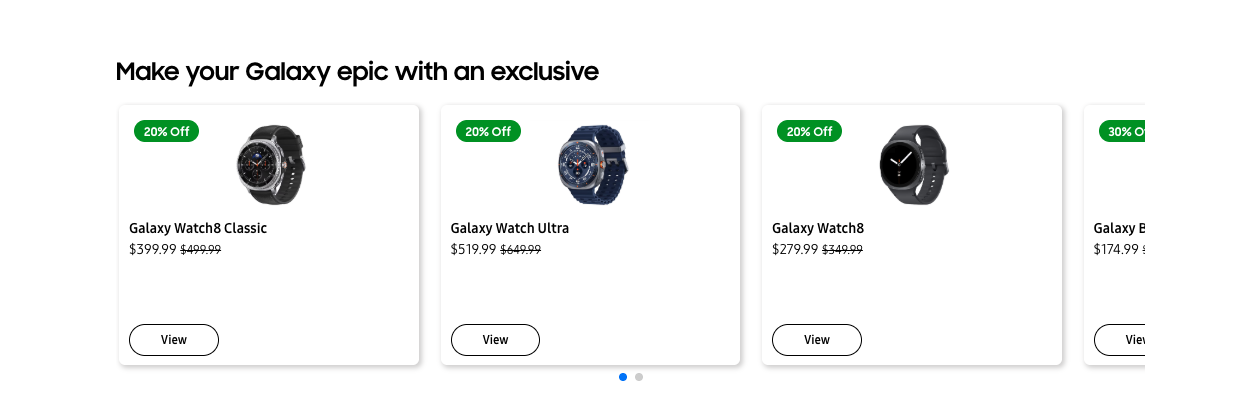Click the 20% Off badge on Galaxy Watch8 card

(x=809, y=131)
